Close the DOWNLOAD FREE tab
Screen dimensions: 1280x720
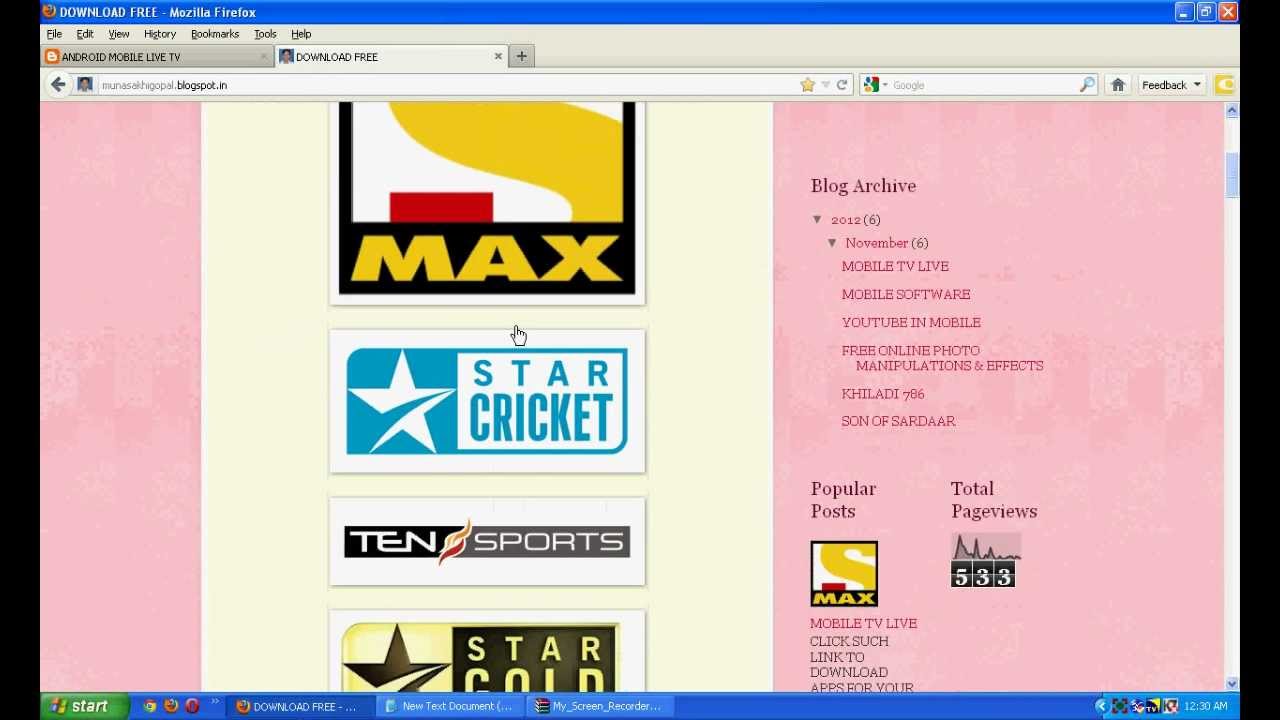coord(498,56)
